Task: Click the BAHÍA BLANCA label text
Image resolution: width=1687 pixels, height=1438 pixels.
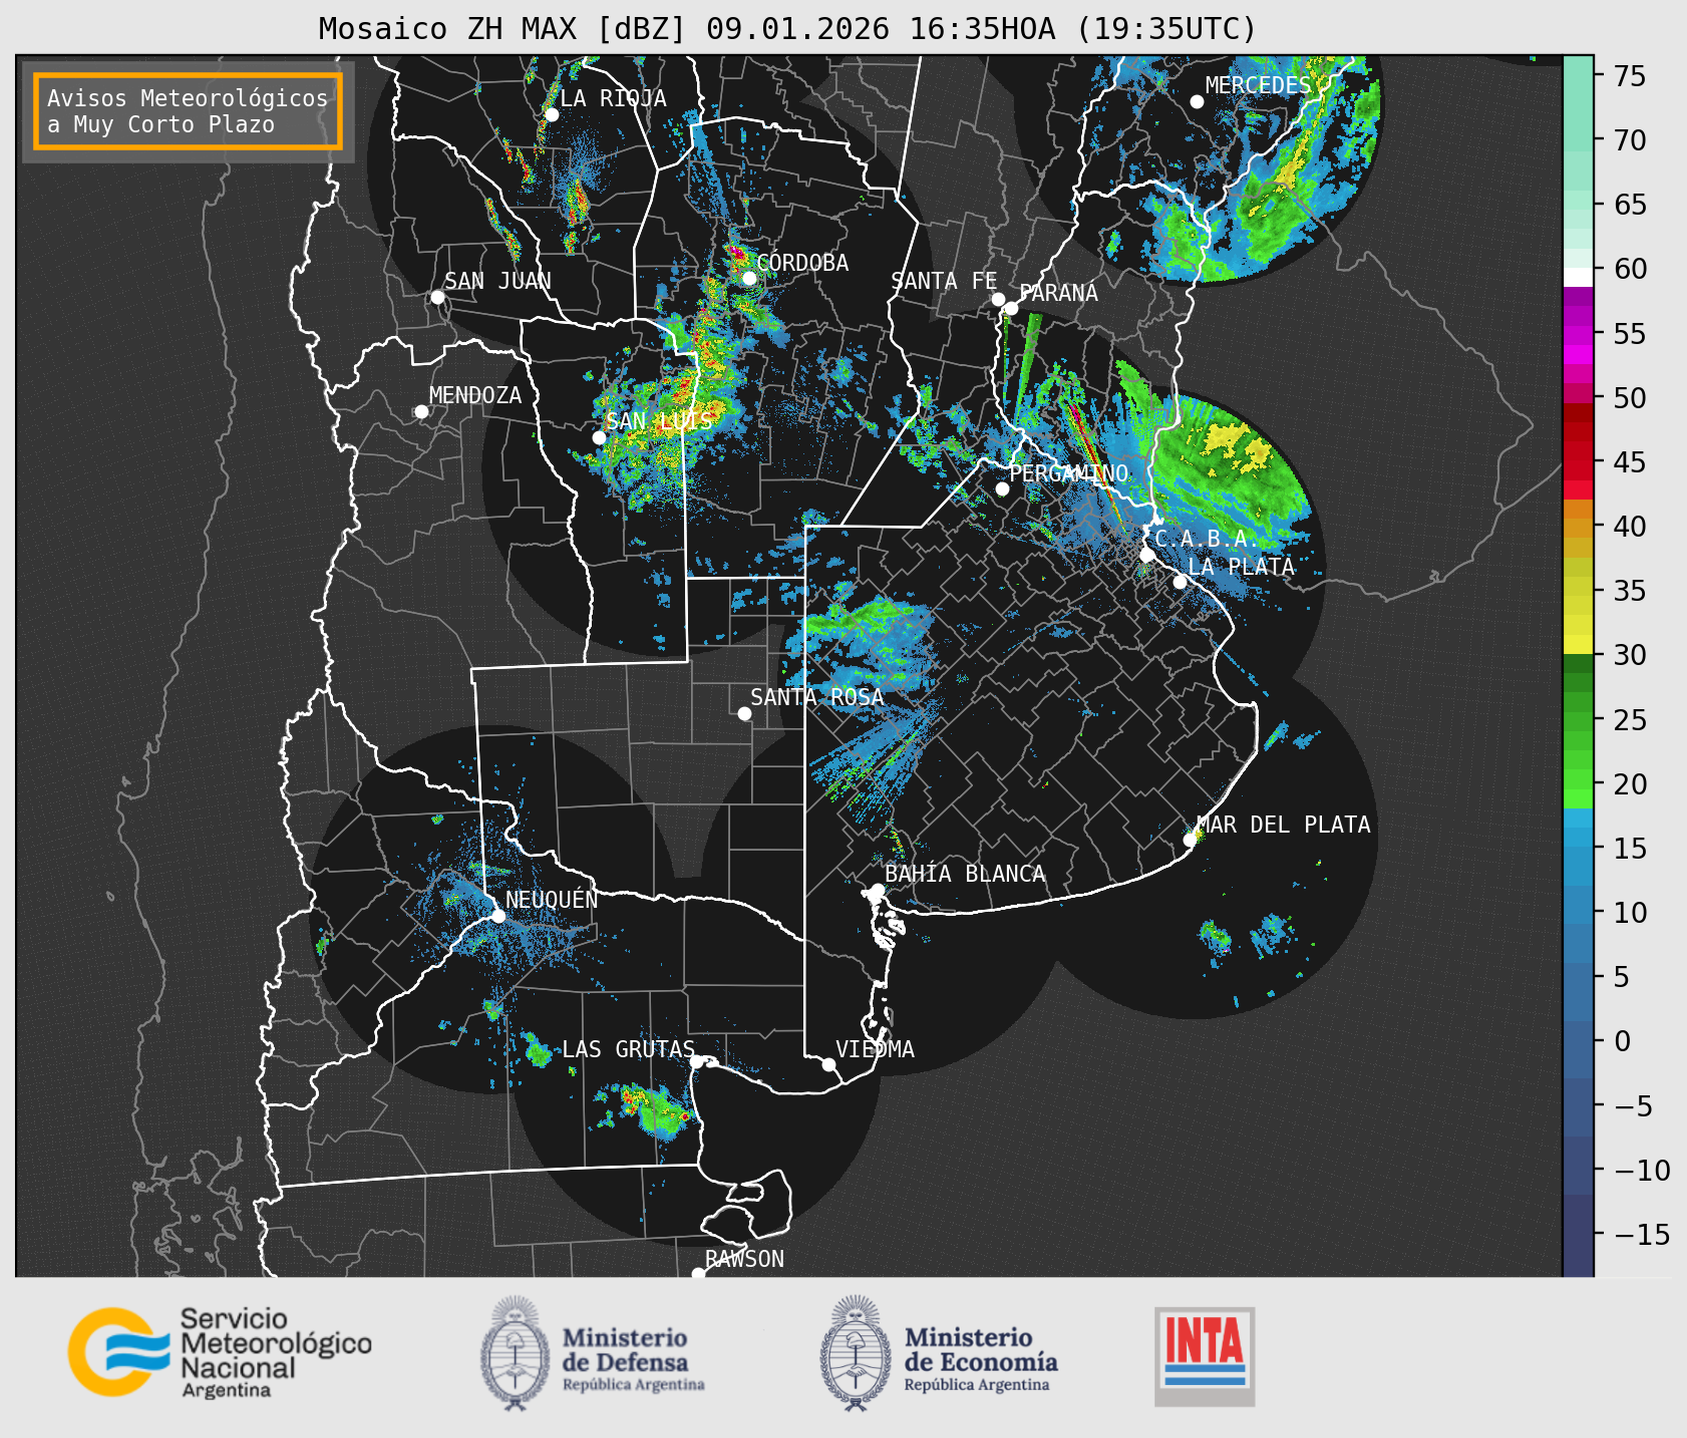Action: point(965,874)
